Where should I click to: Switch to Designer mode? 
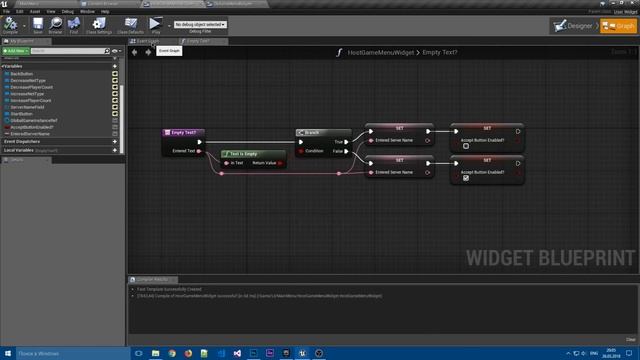[x=574, y=26]
